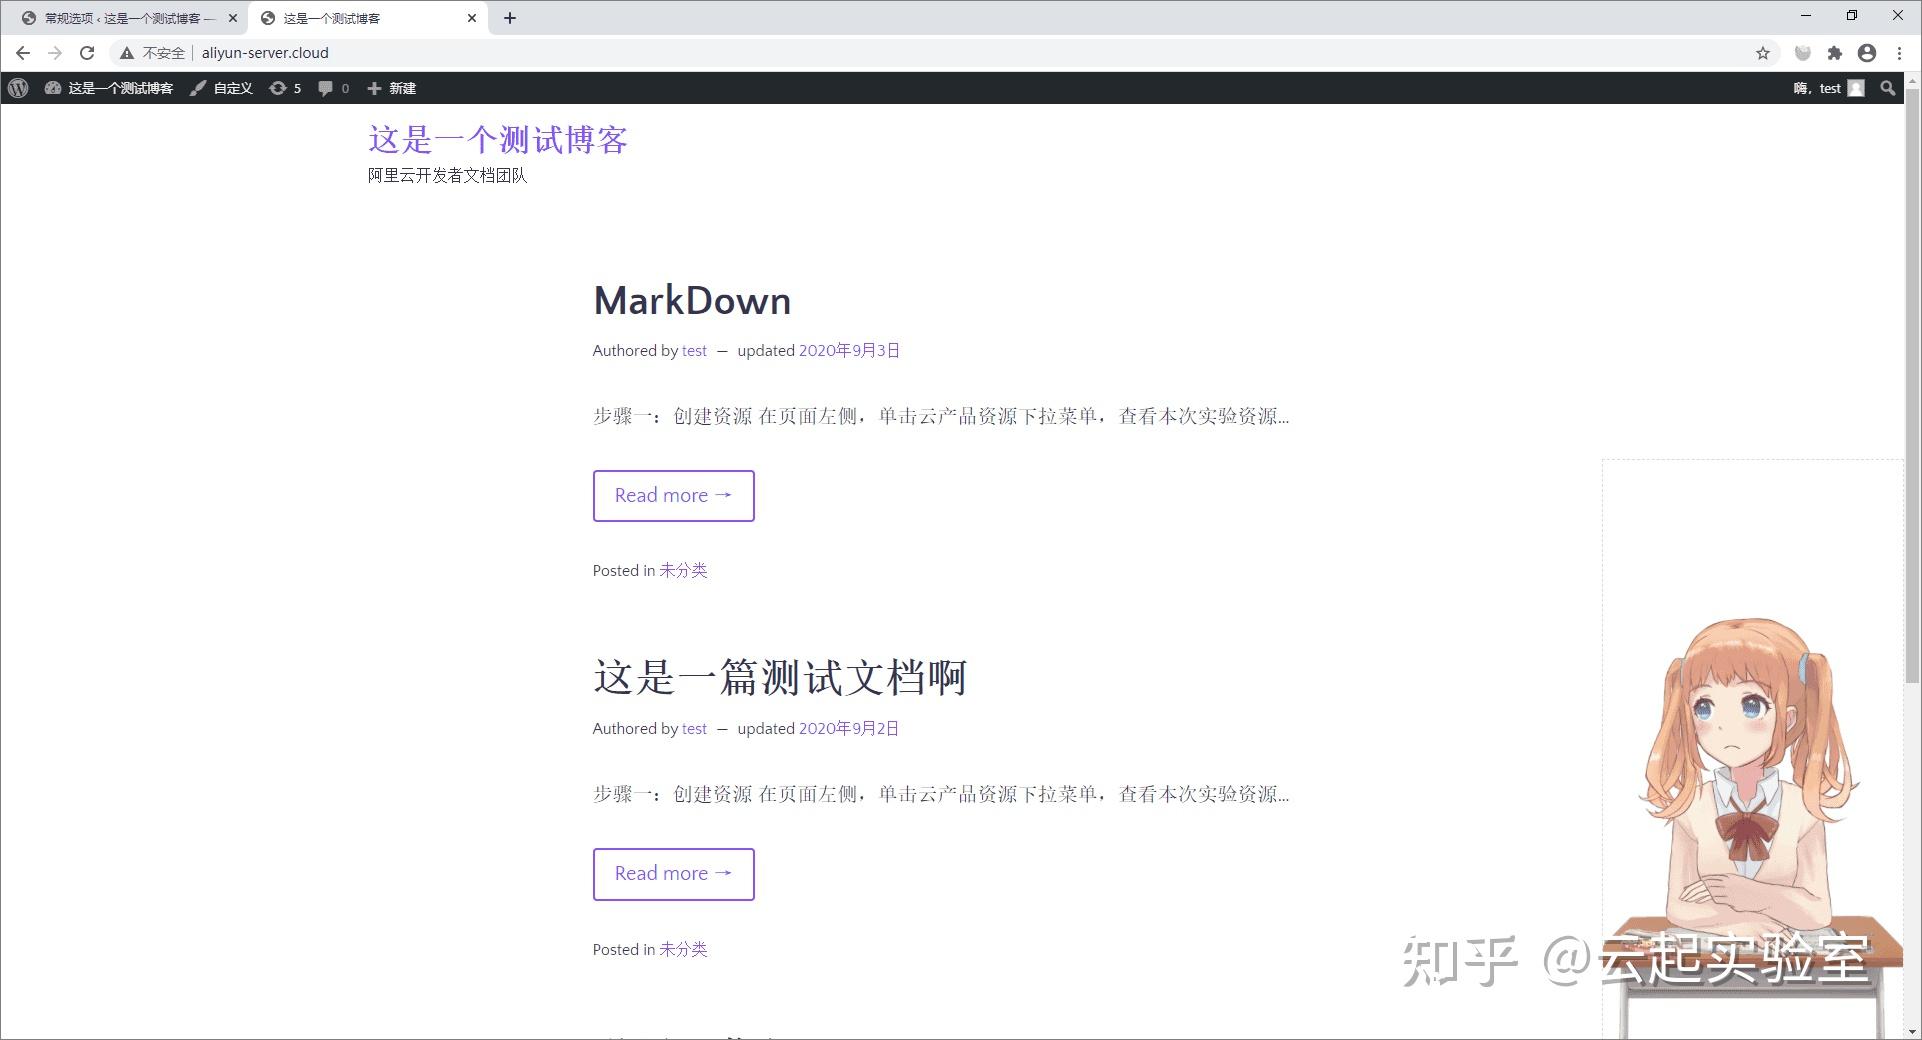
Task: Go back with the browser back arrow
Action: click(23, 53)
